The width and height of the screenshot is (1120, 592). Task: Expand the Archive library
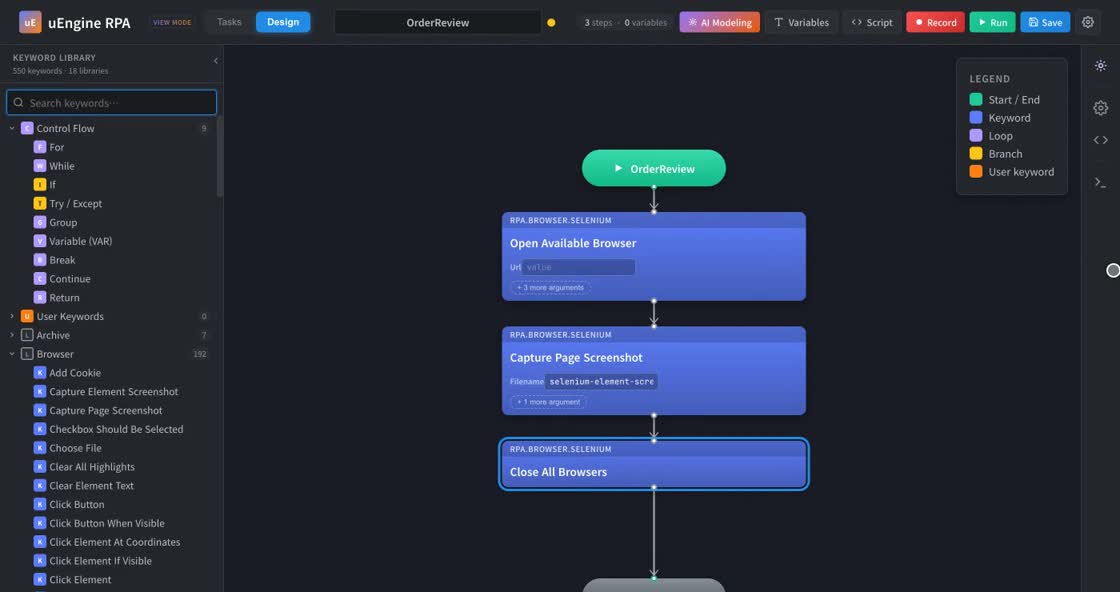coord(12,335)
